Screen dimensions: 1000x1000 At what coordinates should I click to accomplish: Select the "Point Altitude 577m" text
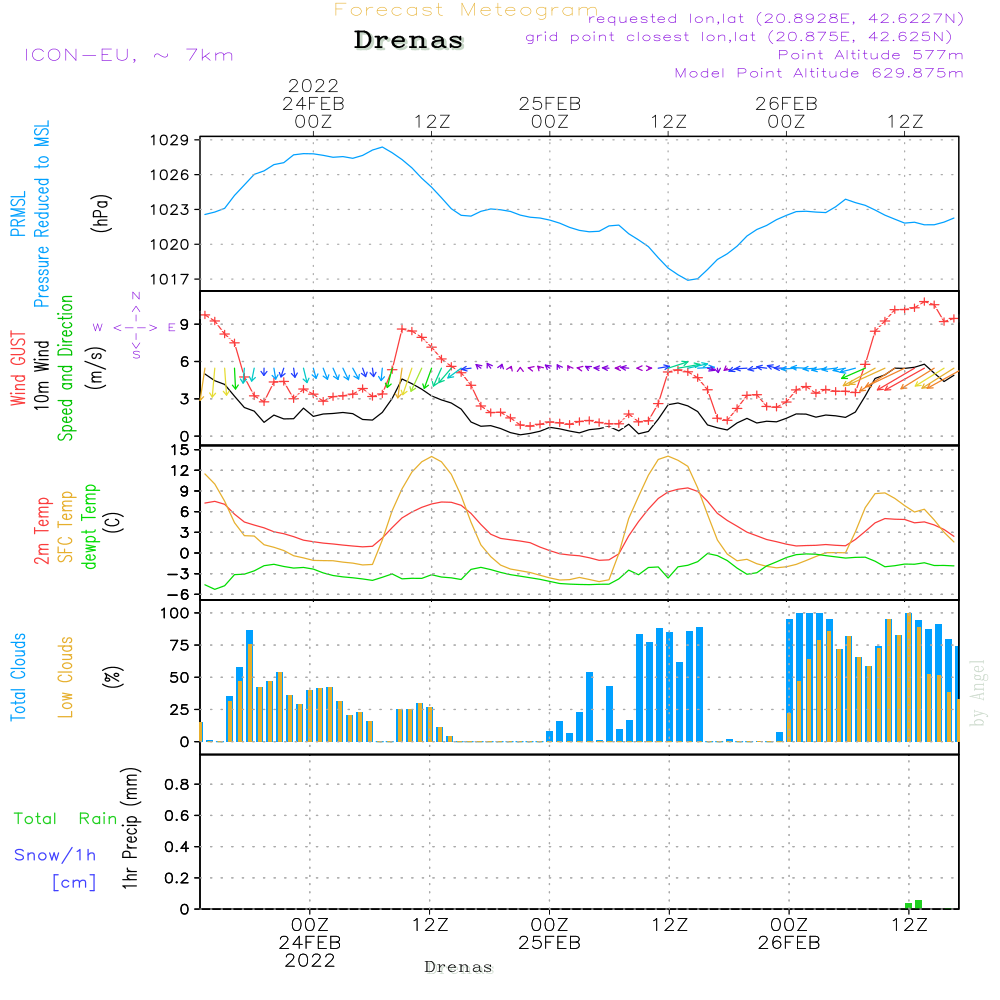(x=870, y=55)
